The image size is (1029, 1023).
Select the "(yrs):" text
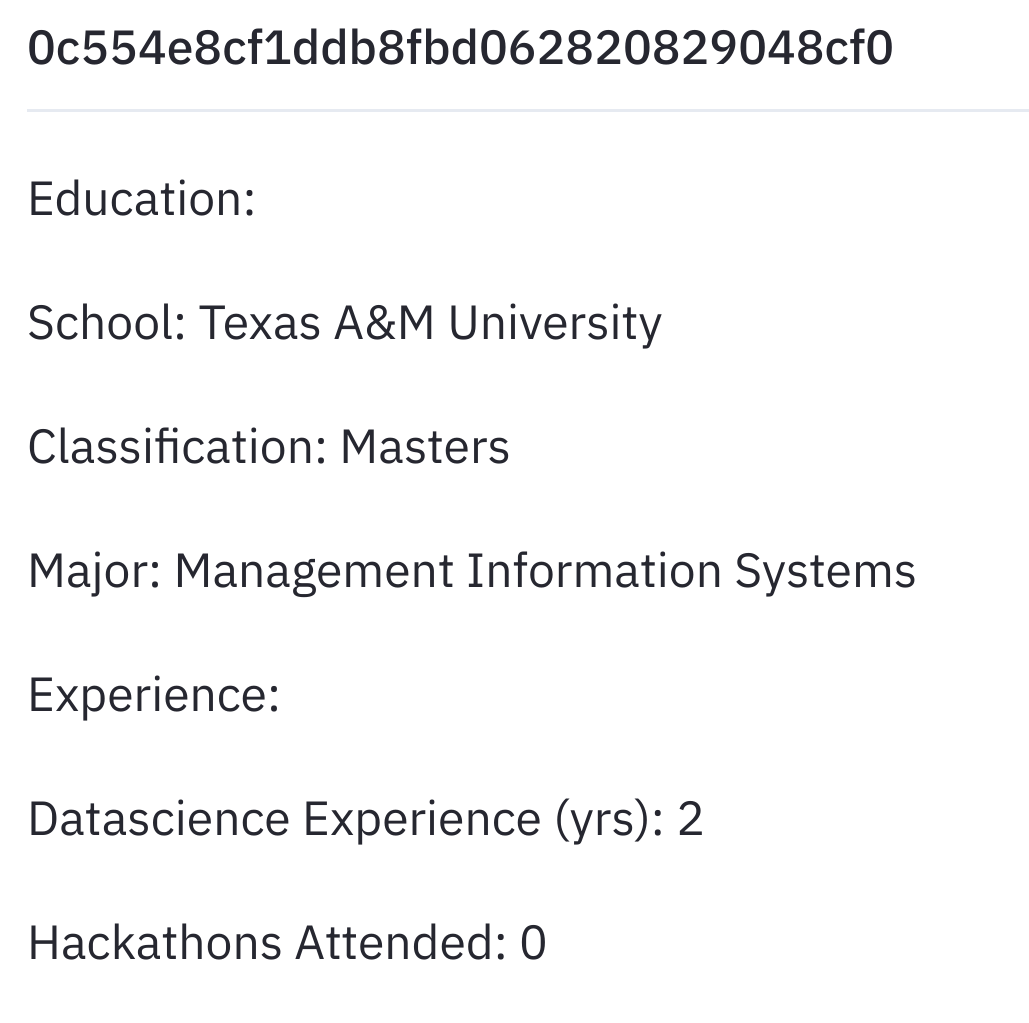[608, 819]
